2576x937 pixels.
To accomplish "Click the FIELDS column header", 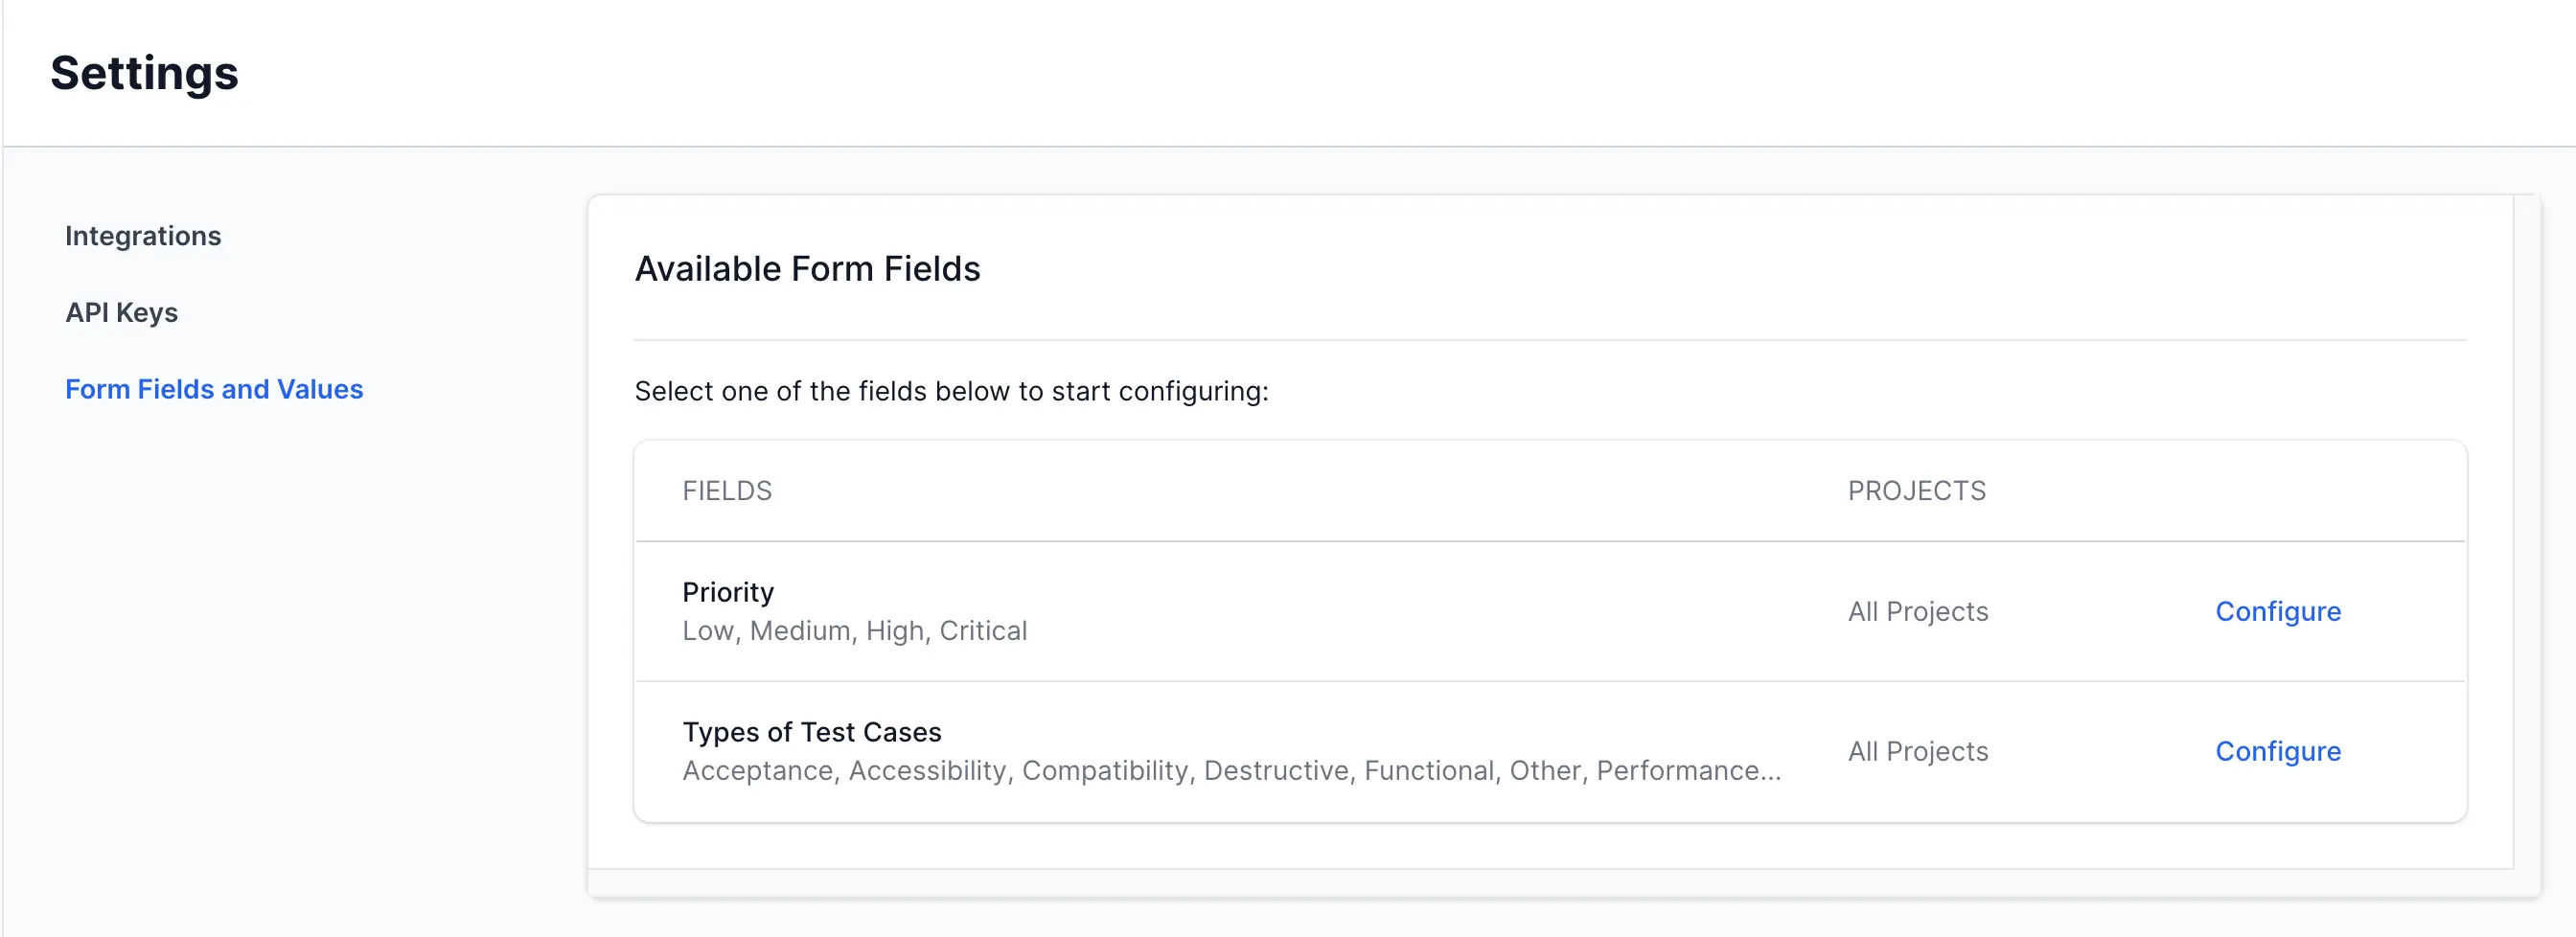I will tap(727, 491).
